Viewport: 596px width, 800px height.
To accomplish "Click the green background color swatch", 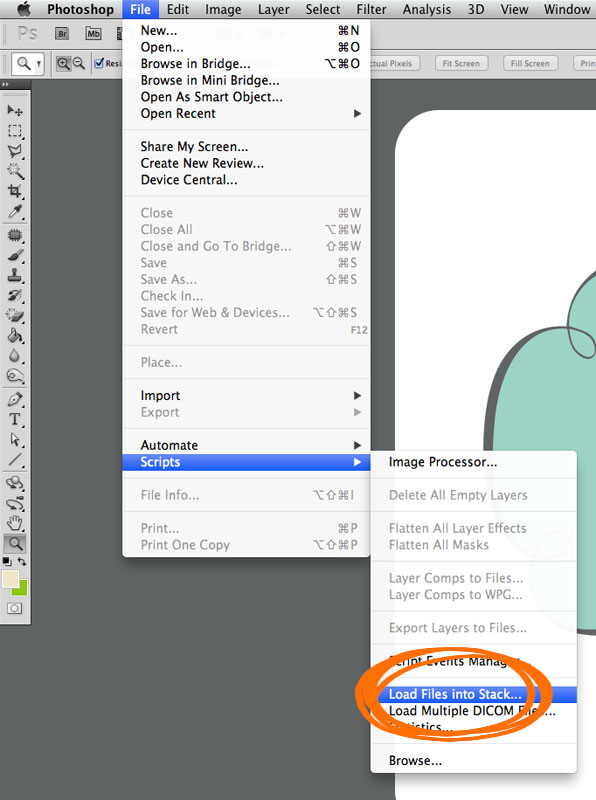I will [21, 590].
